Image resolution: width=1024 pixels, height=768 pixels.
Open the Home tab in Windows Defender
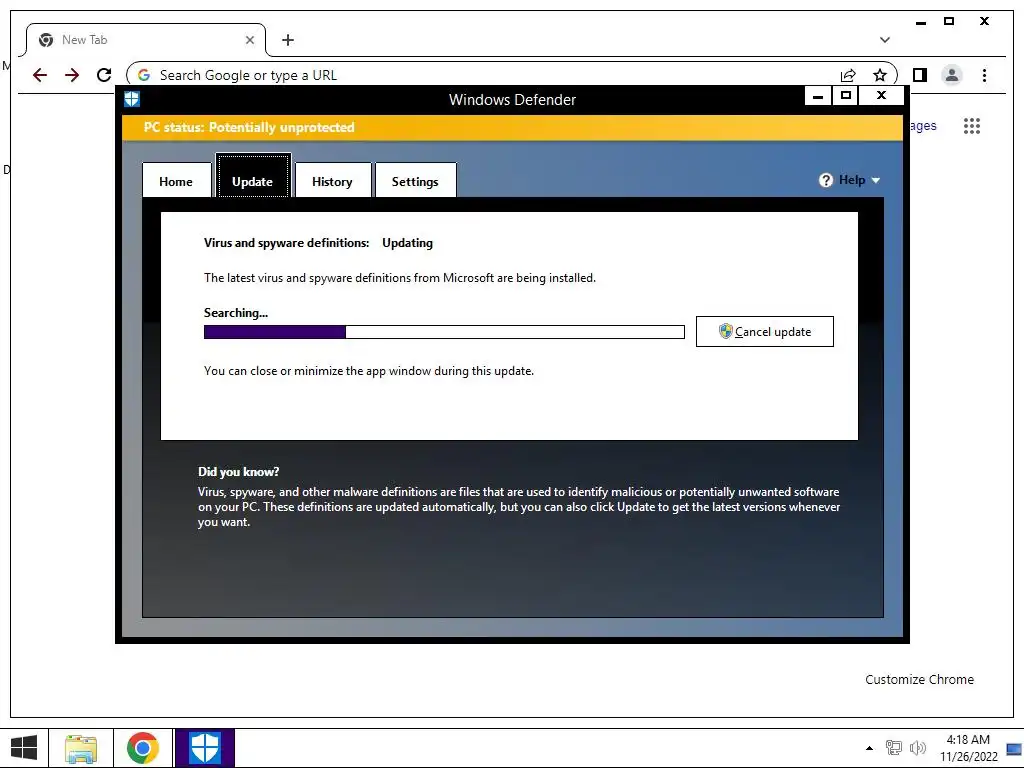176,180
